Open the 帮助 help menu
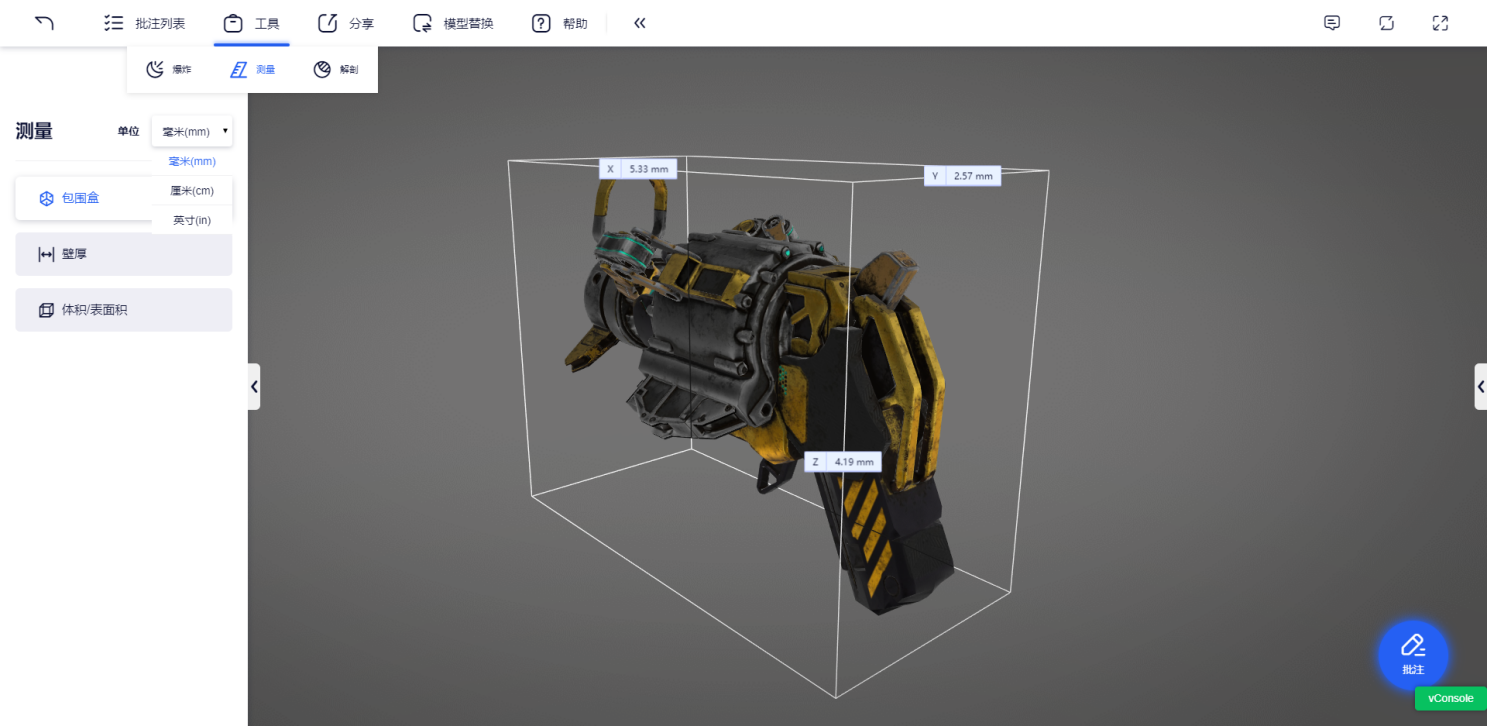The height and width of the screenshot is (726, 1487). [559, 23]
